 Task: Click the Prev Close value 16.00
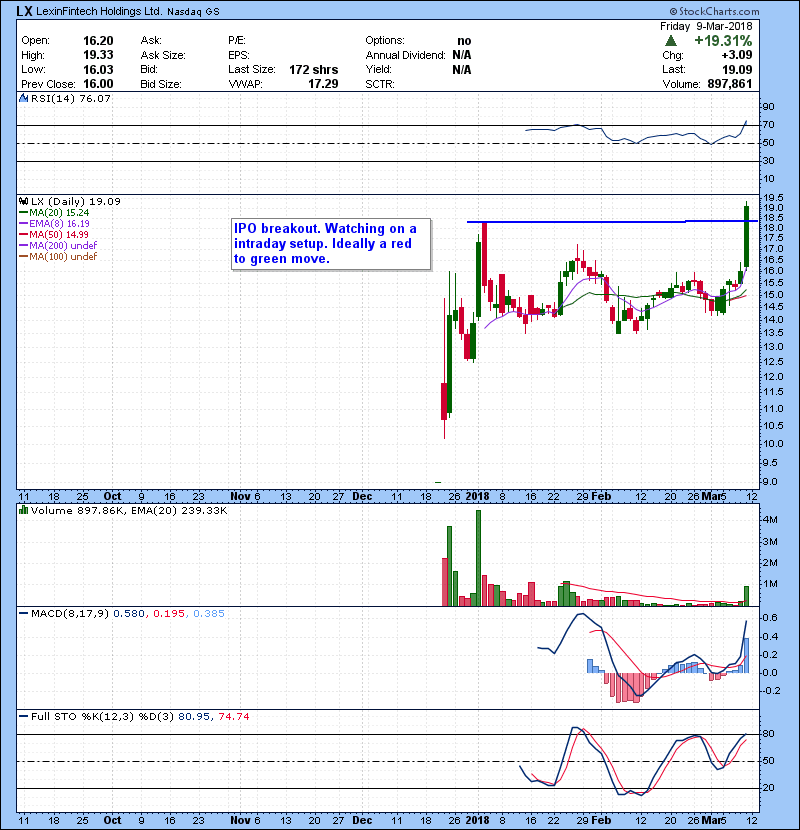coord(98,84)
